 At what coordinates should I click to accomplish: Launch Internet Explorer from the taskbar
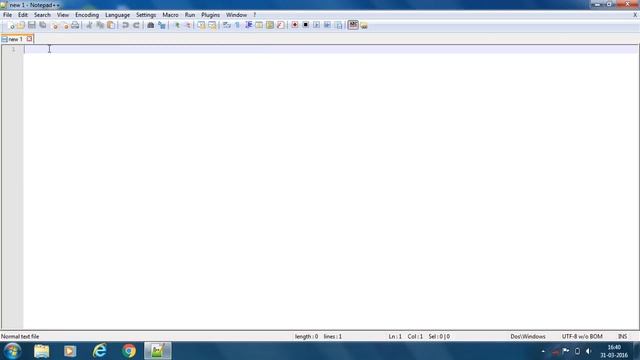(x=100, y=351)
